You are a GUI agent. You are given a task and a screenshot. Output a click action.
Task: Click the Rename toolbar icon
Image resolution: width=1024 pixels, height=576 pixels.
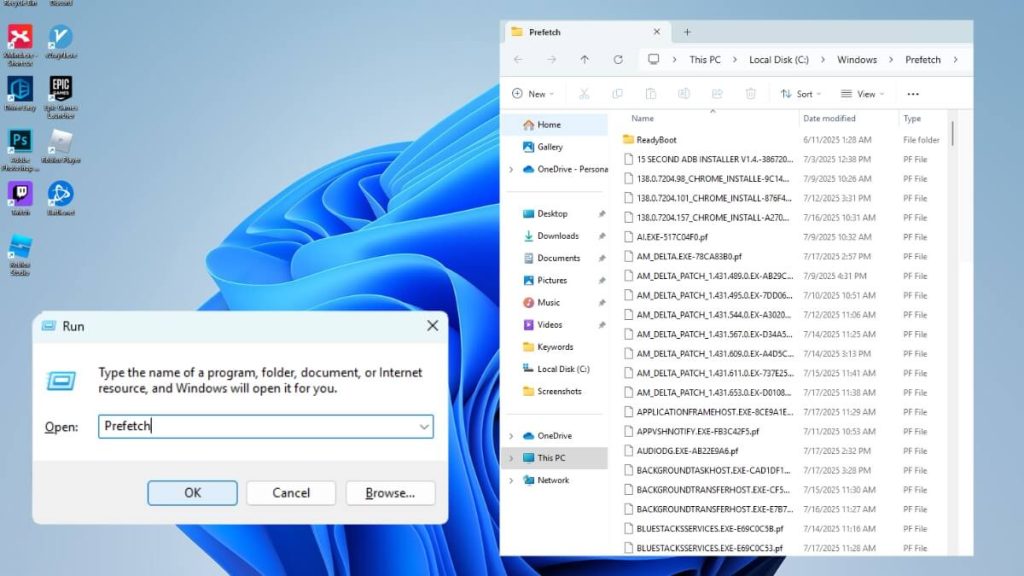(x=684, y=93)
